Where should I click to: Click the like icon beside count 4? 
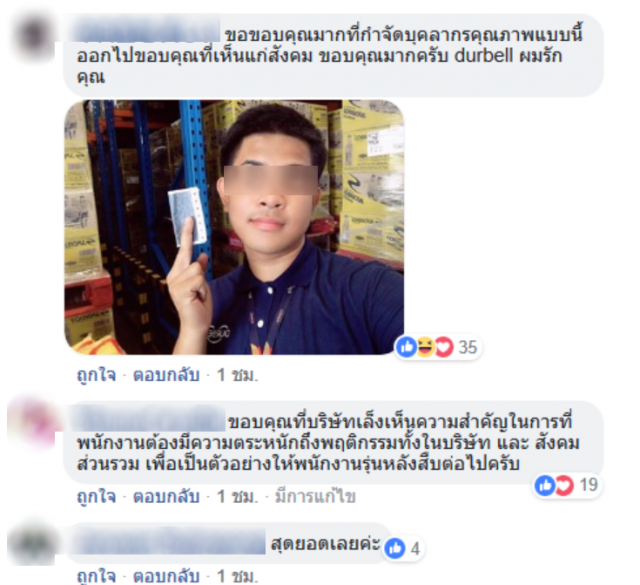tap(395, 548)
